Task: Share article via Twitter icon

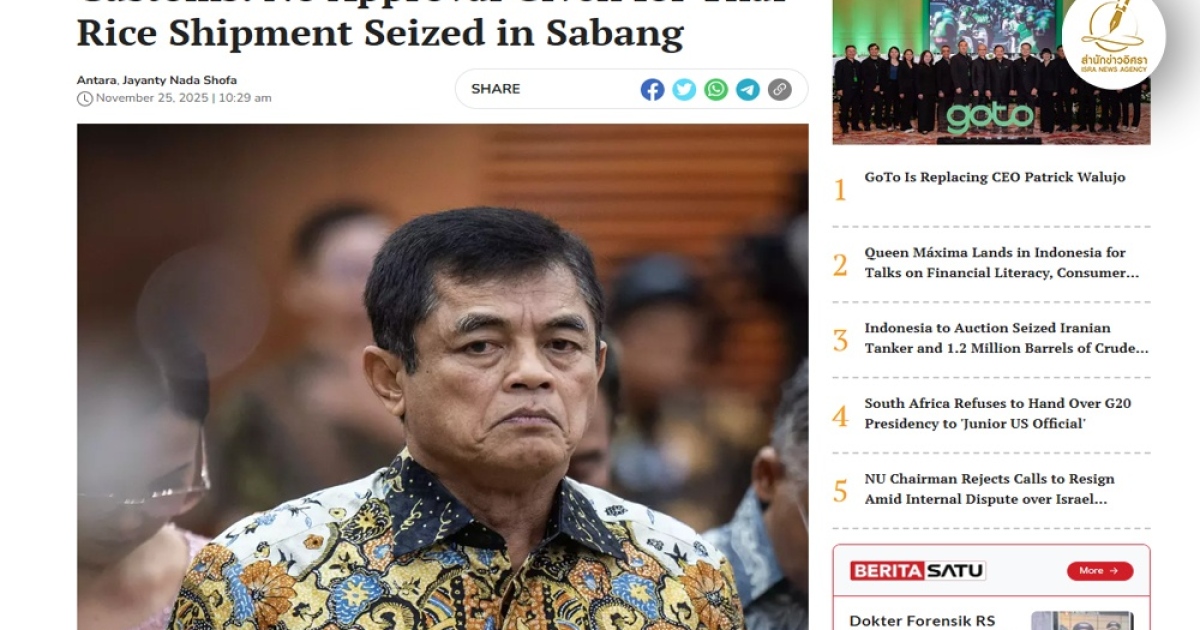Action: [684, 89]
